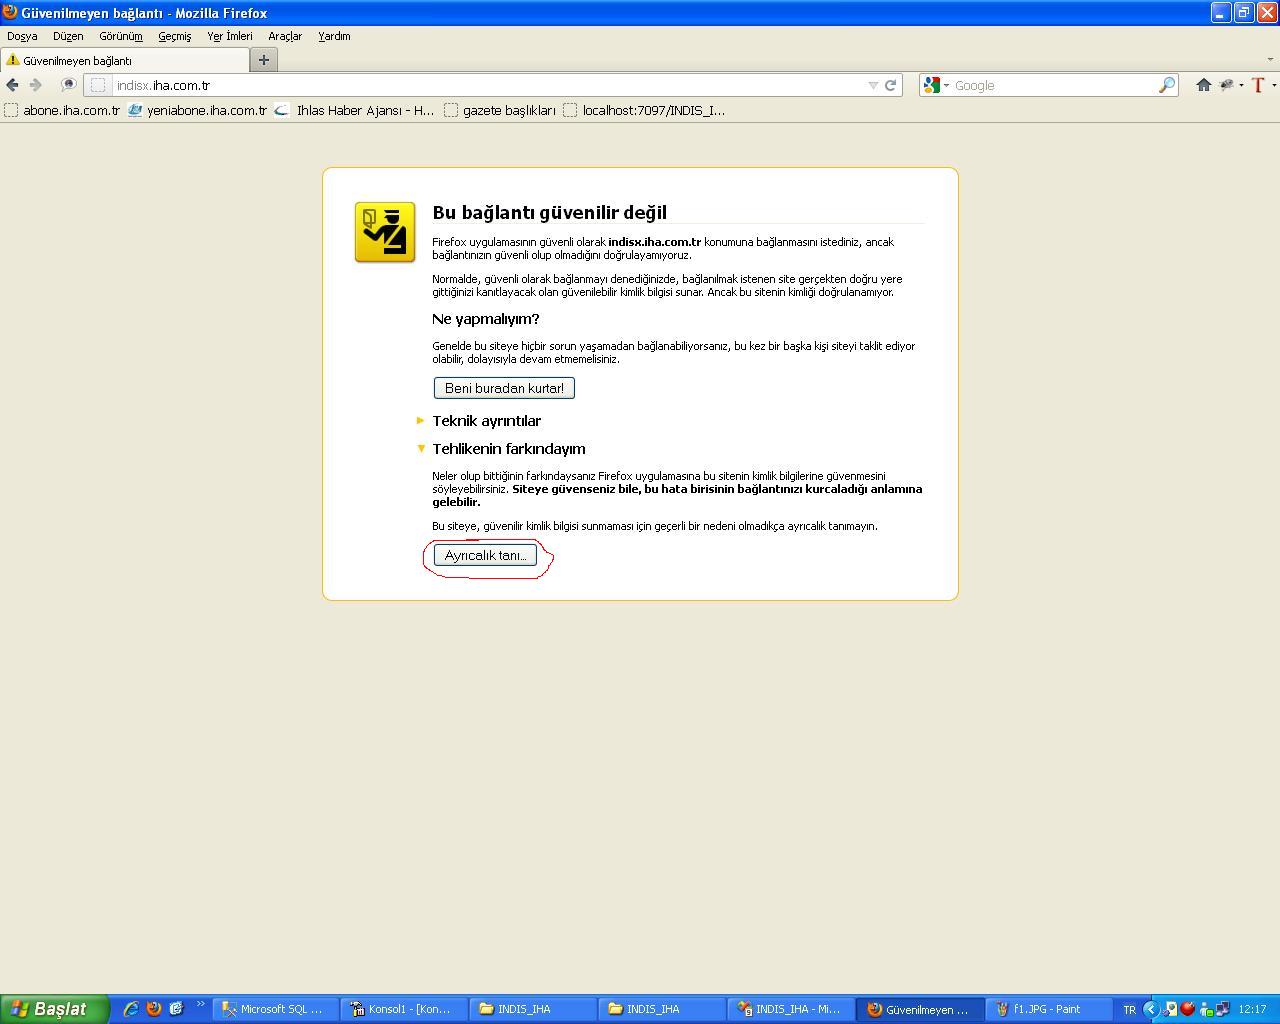Open the Dosya menu
The width and height of the screenshot is (1280, 1024).
coord(22,36)
